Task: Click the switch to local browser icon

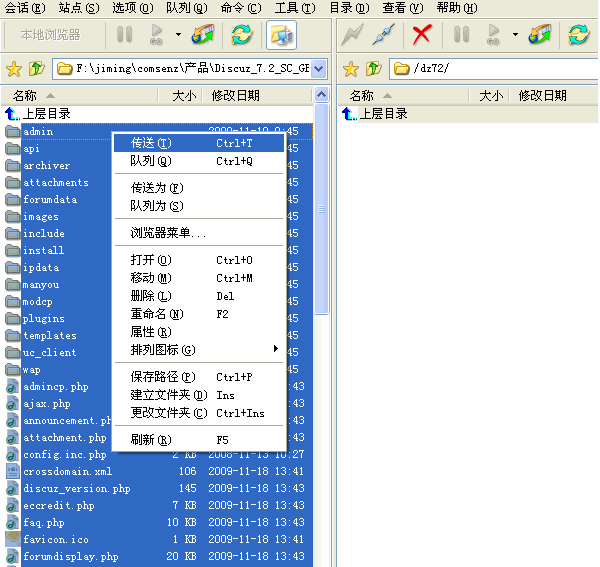Action: click(x=281, y=35)
